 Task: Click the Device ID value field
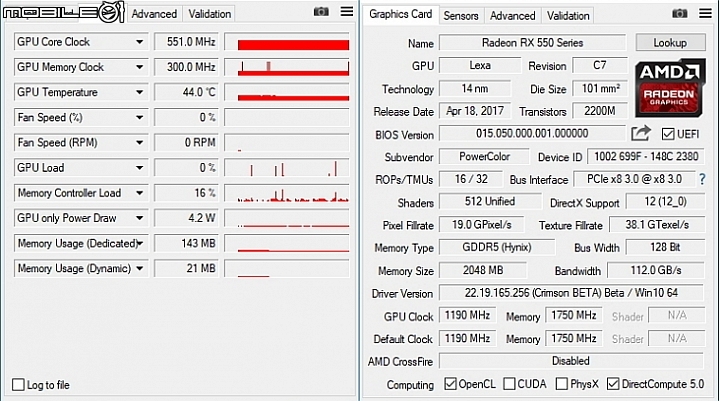(x=646, y=157)
